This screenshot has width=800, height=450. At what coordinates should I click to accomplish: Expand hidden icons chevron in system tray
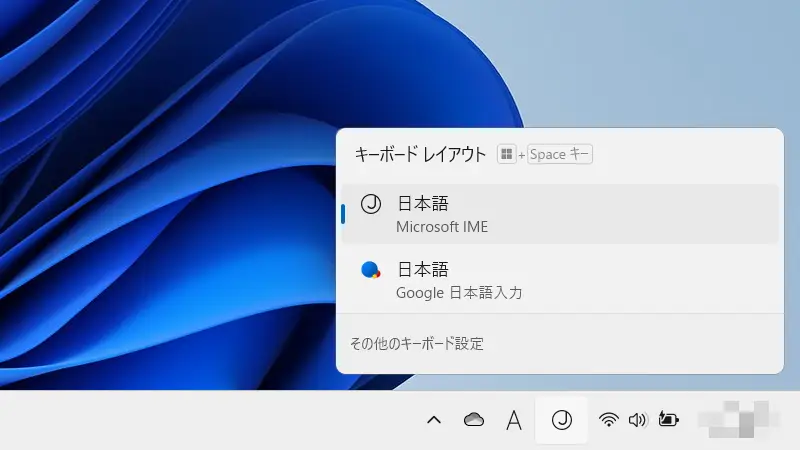pyautogui.click(x=434, y=420)
